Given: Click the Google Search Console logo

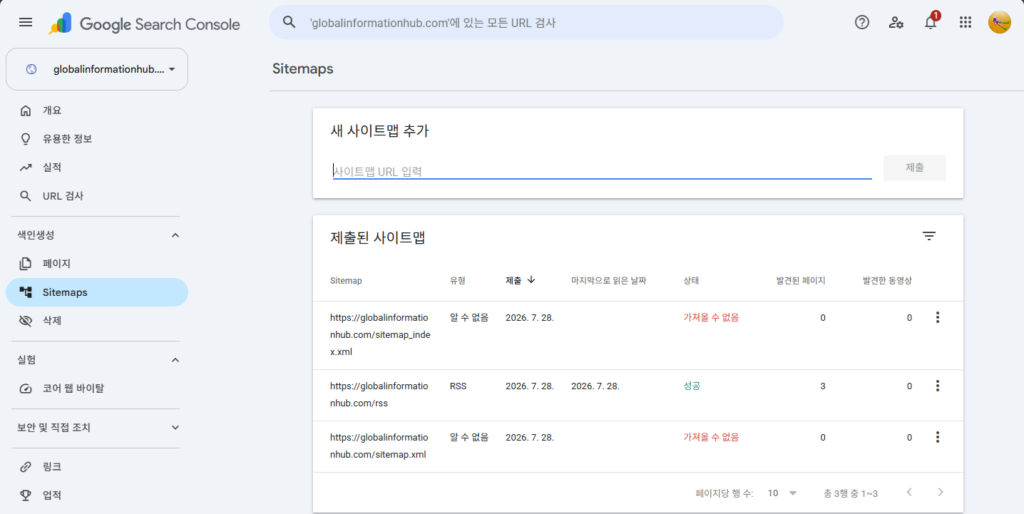Looking at the screenshot, I should (144, 24).
